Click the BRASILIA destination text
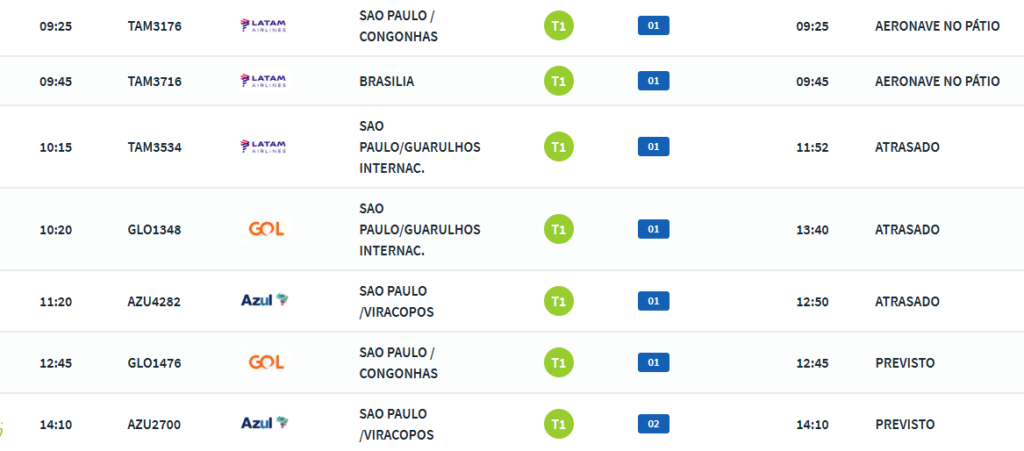 (387, 82)
